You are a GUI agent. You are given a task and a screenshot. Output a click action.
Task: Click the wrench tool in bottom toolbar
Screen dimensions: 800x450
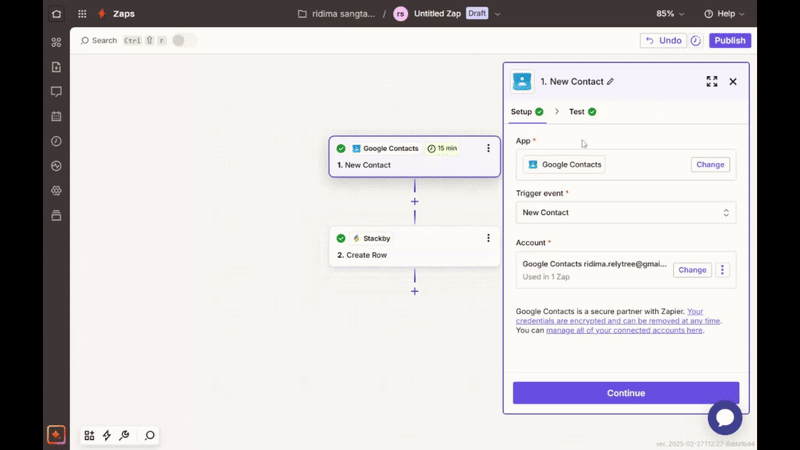click(x=124, y=435)
